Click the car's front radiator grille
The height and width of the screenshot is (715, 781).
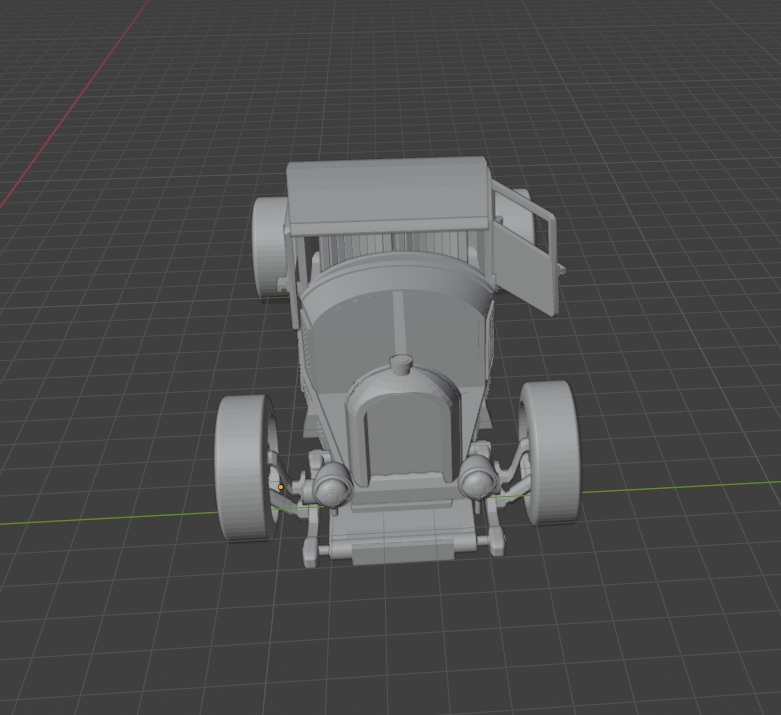[406, 436]
